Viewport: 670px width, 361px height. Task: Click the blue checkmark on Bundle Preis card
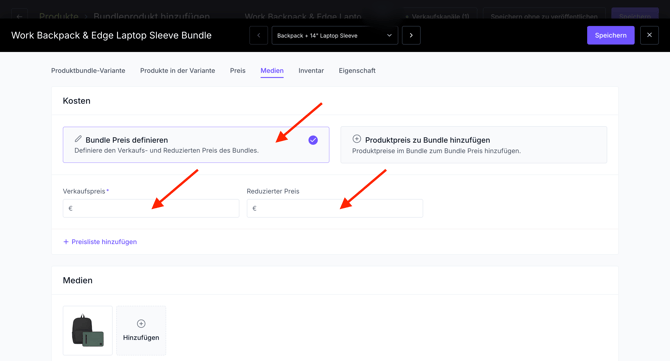click(x=313, y=140)
